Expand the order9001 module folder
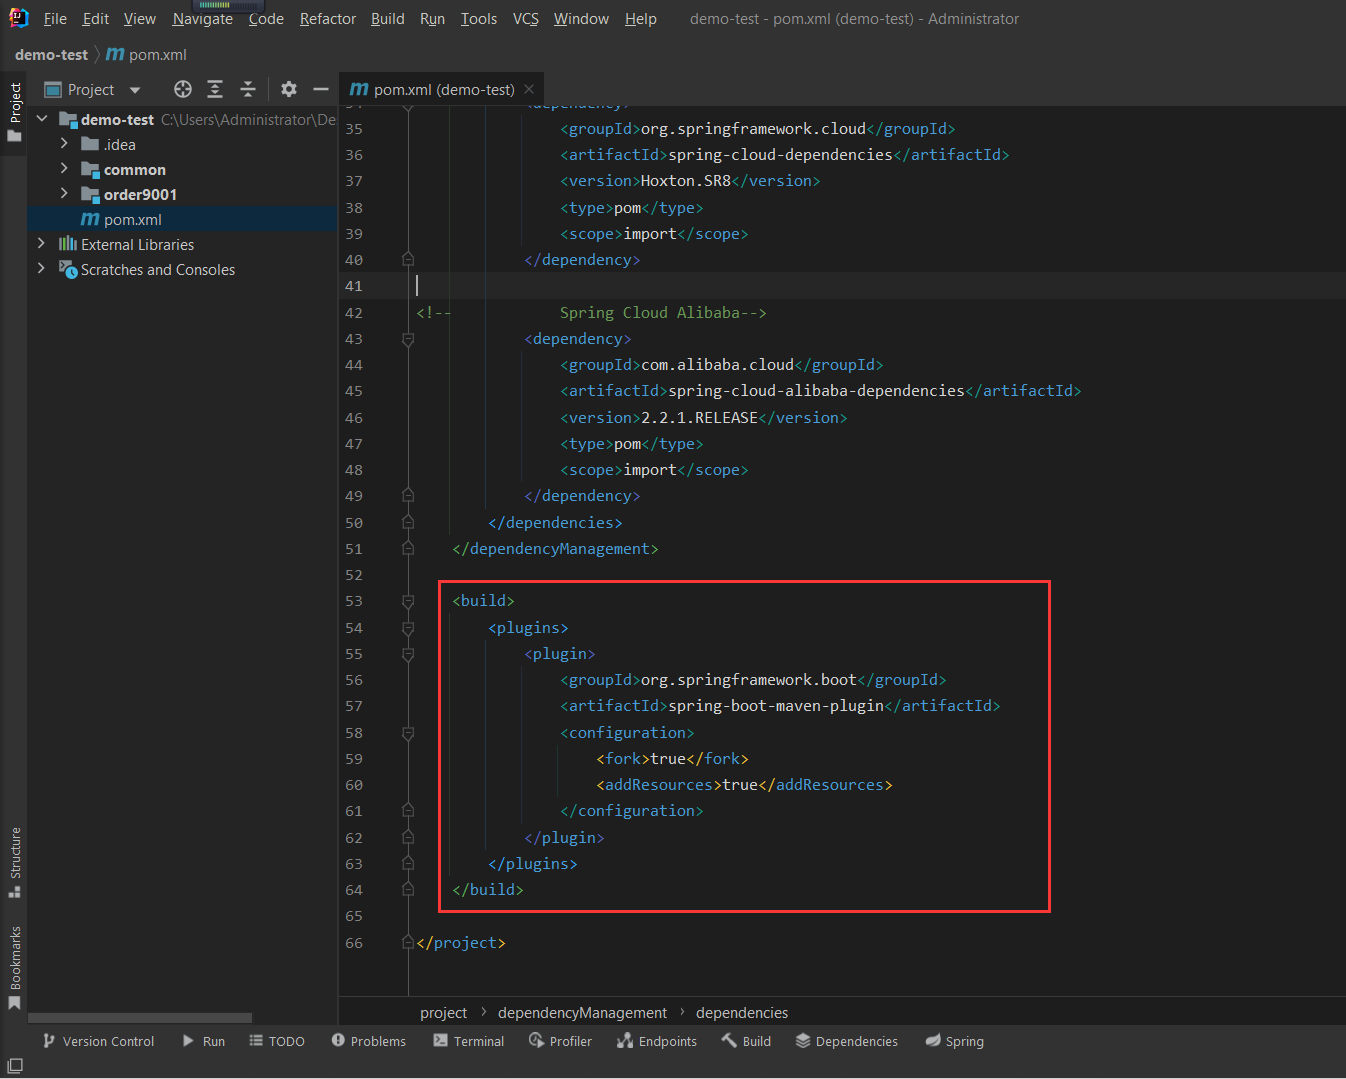Image resolution: width=1346 pixels, height=1079 pixels. (64, 194)
